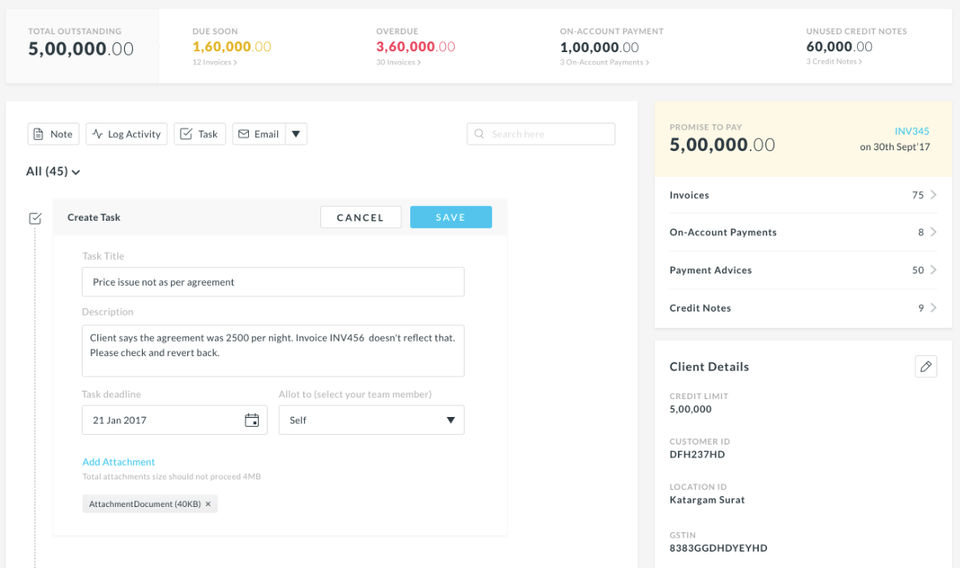Save the new task
Screen dimensions: 960x568
coord(451,217)
